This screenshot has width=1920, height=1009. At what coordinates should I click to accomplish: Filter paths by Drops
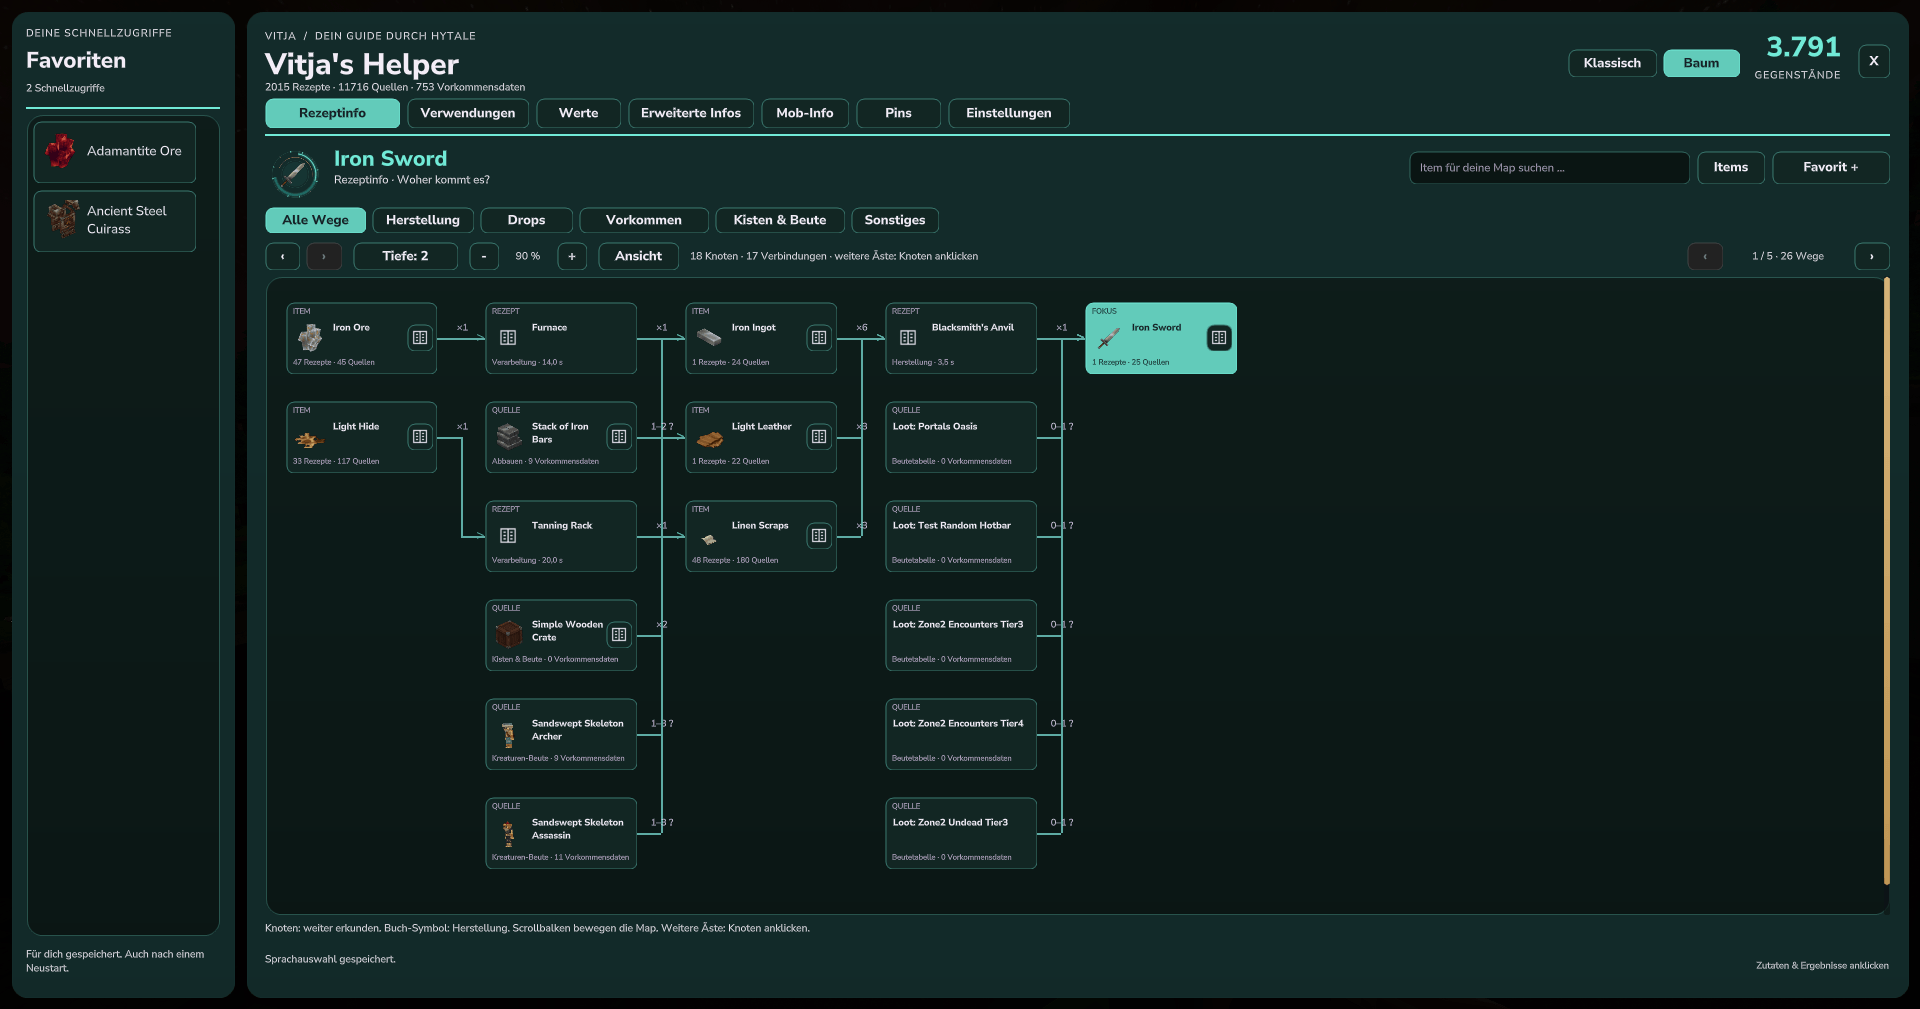[x=526, y=220]
